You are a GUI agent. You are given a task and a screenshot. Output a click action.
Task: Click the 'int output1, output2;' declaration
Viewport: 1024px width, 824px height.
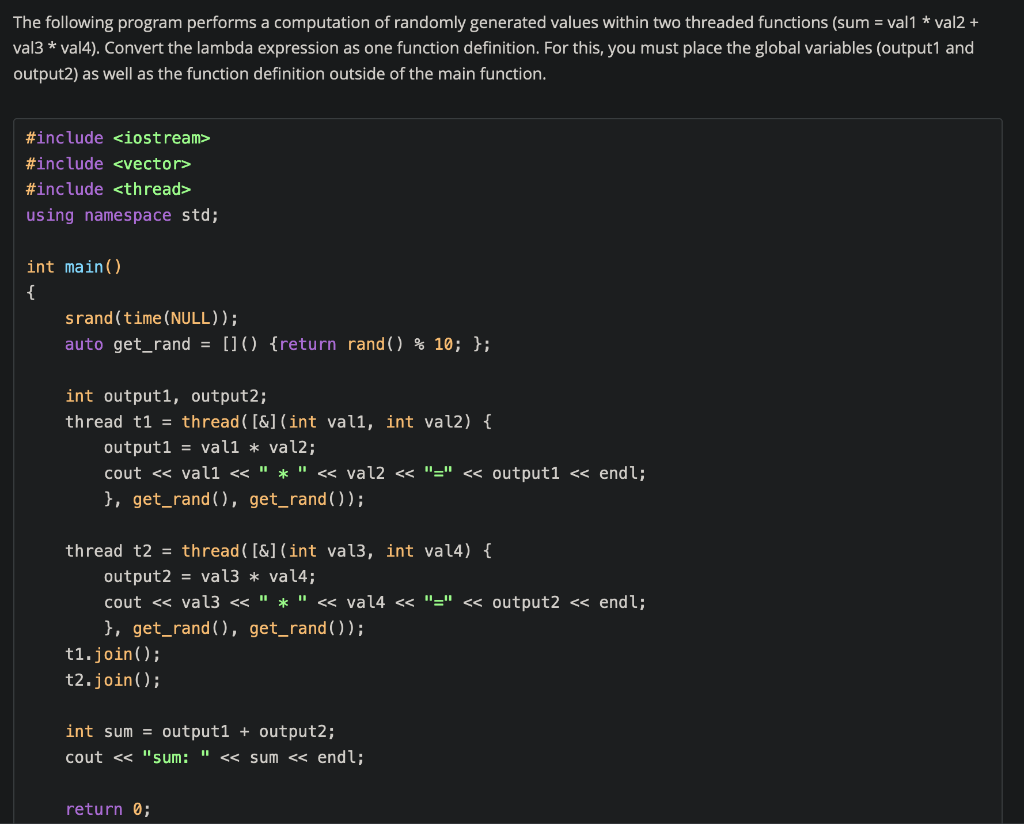coord(166,396)
